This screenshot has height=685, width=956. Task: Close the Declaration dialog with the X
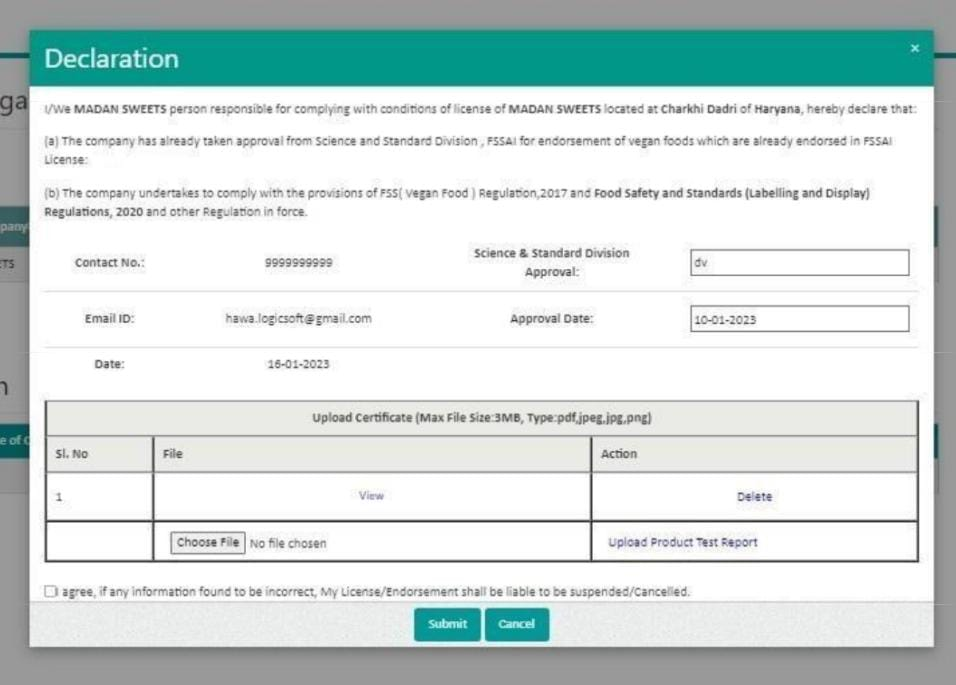pyautogui.click(x=914, y=48)
